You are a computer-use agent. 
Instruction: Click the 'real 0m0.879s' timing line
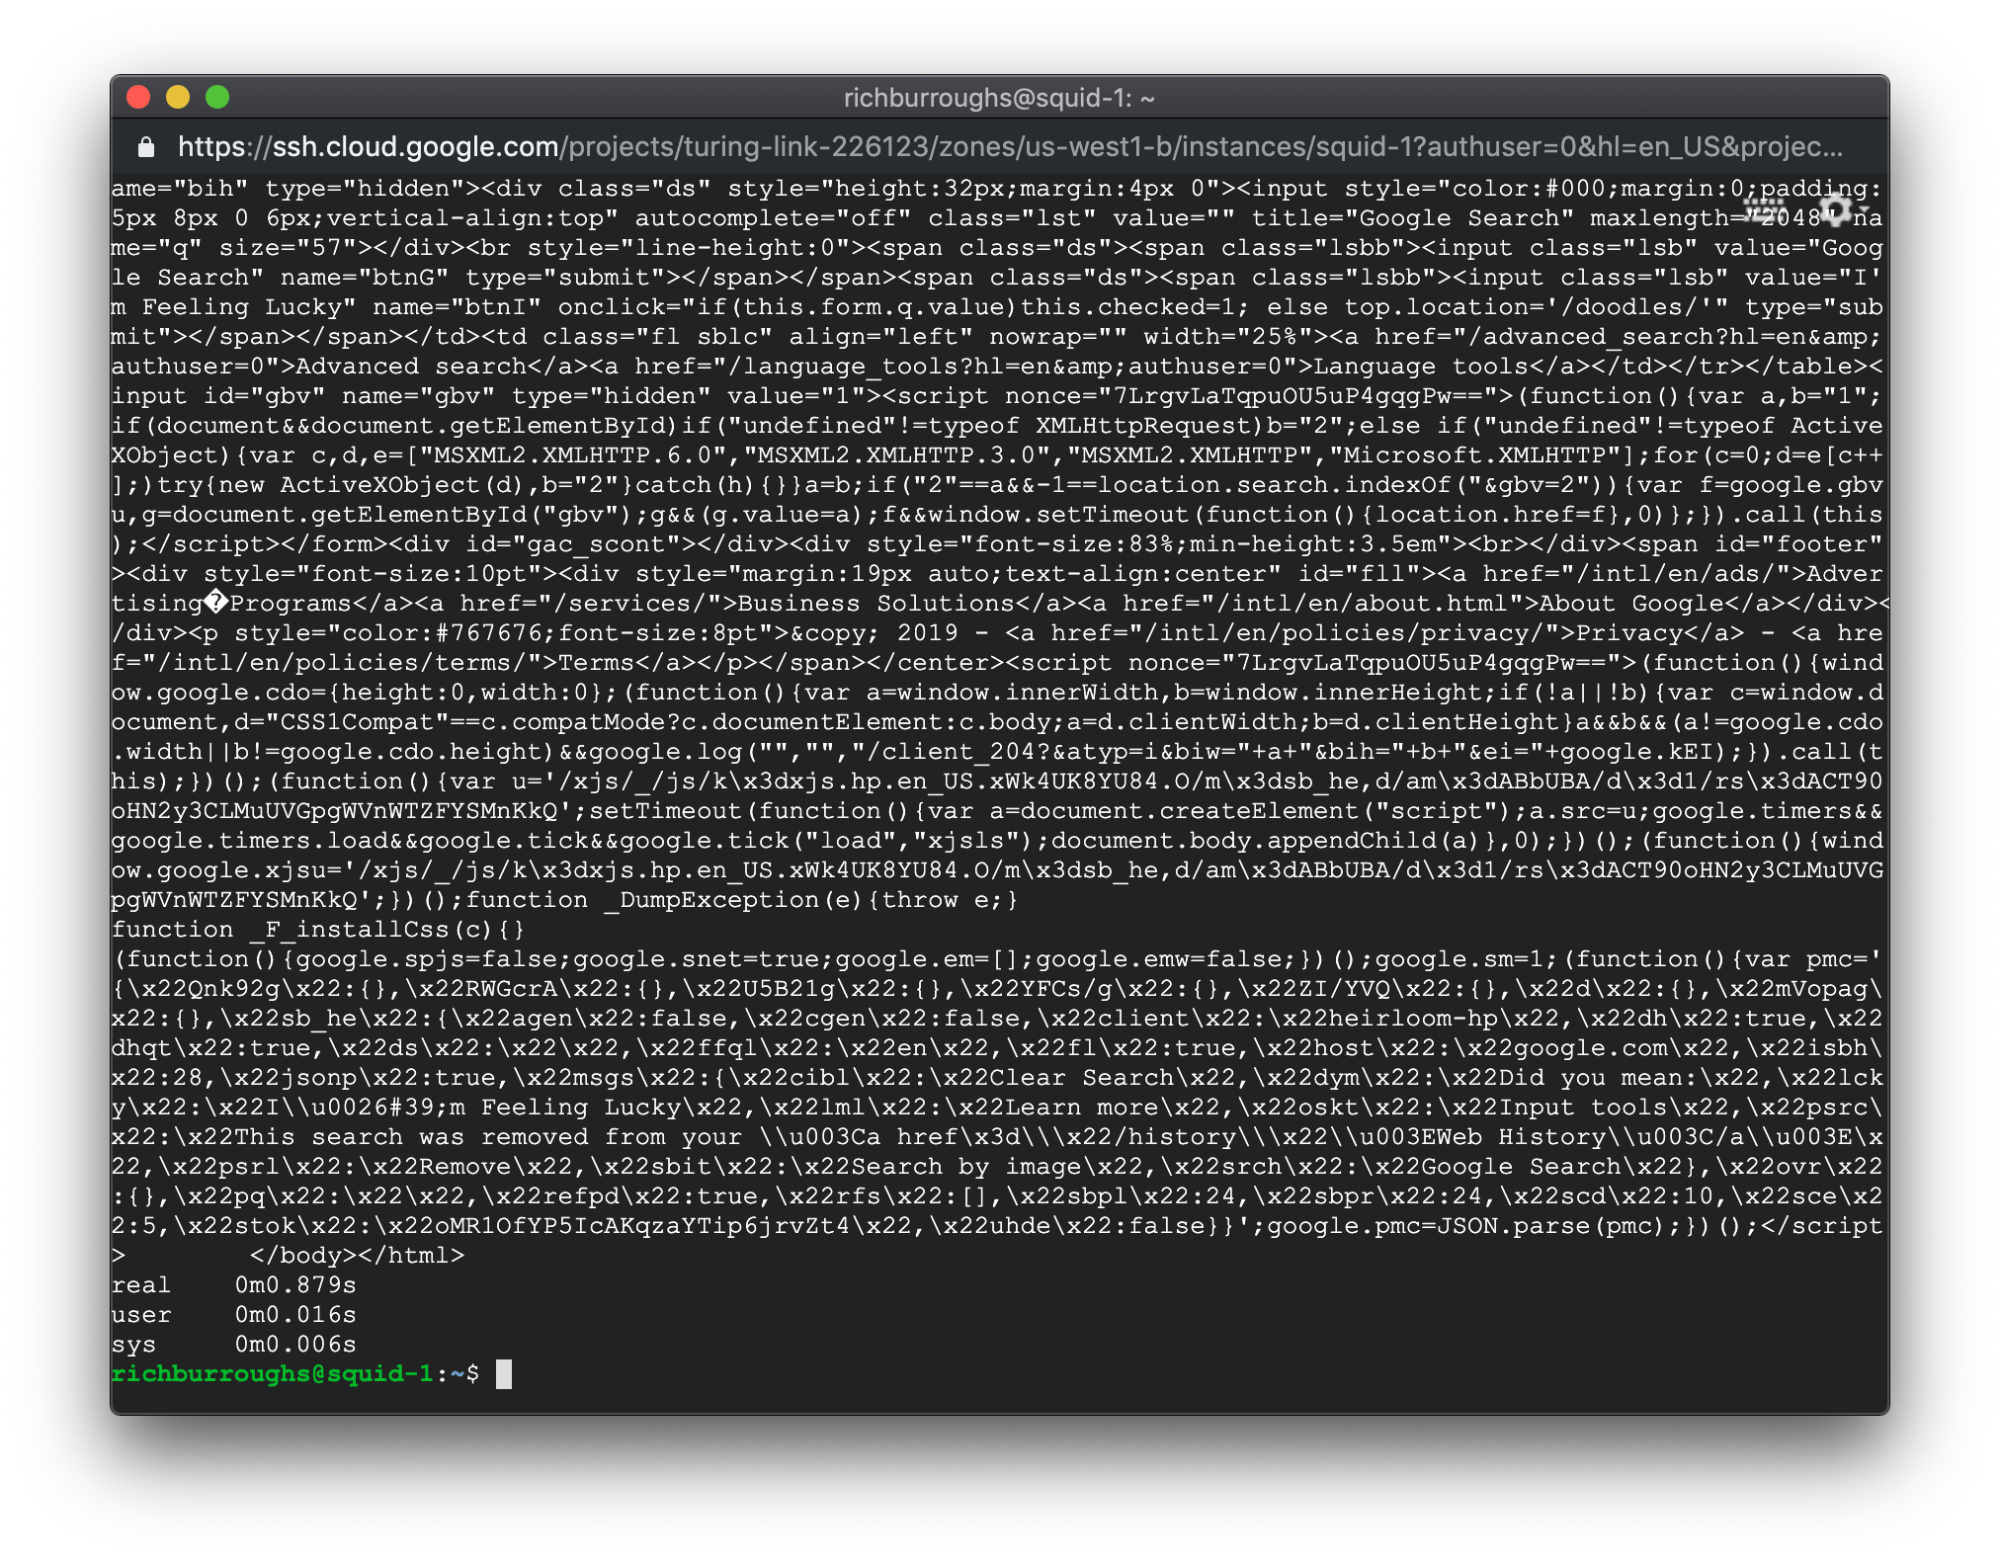(x=234, y=1285)
